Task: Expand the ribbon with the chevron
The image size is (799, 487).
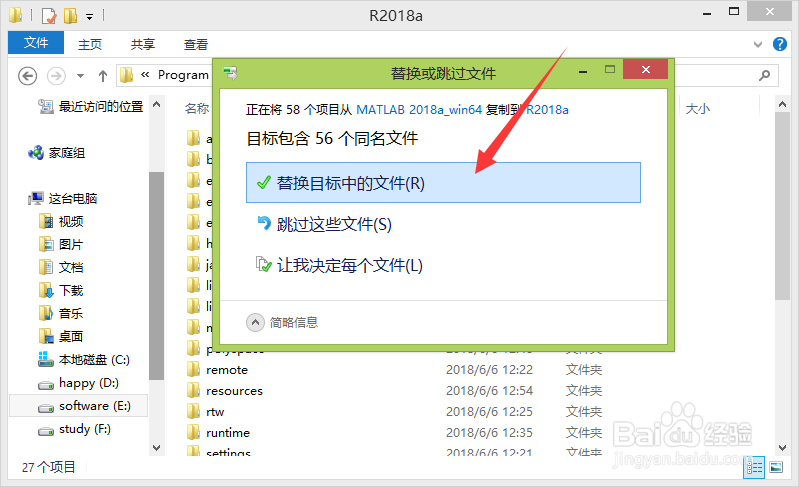Action: 758,44
